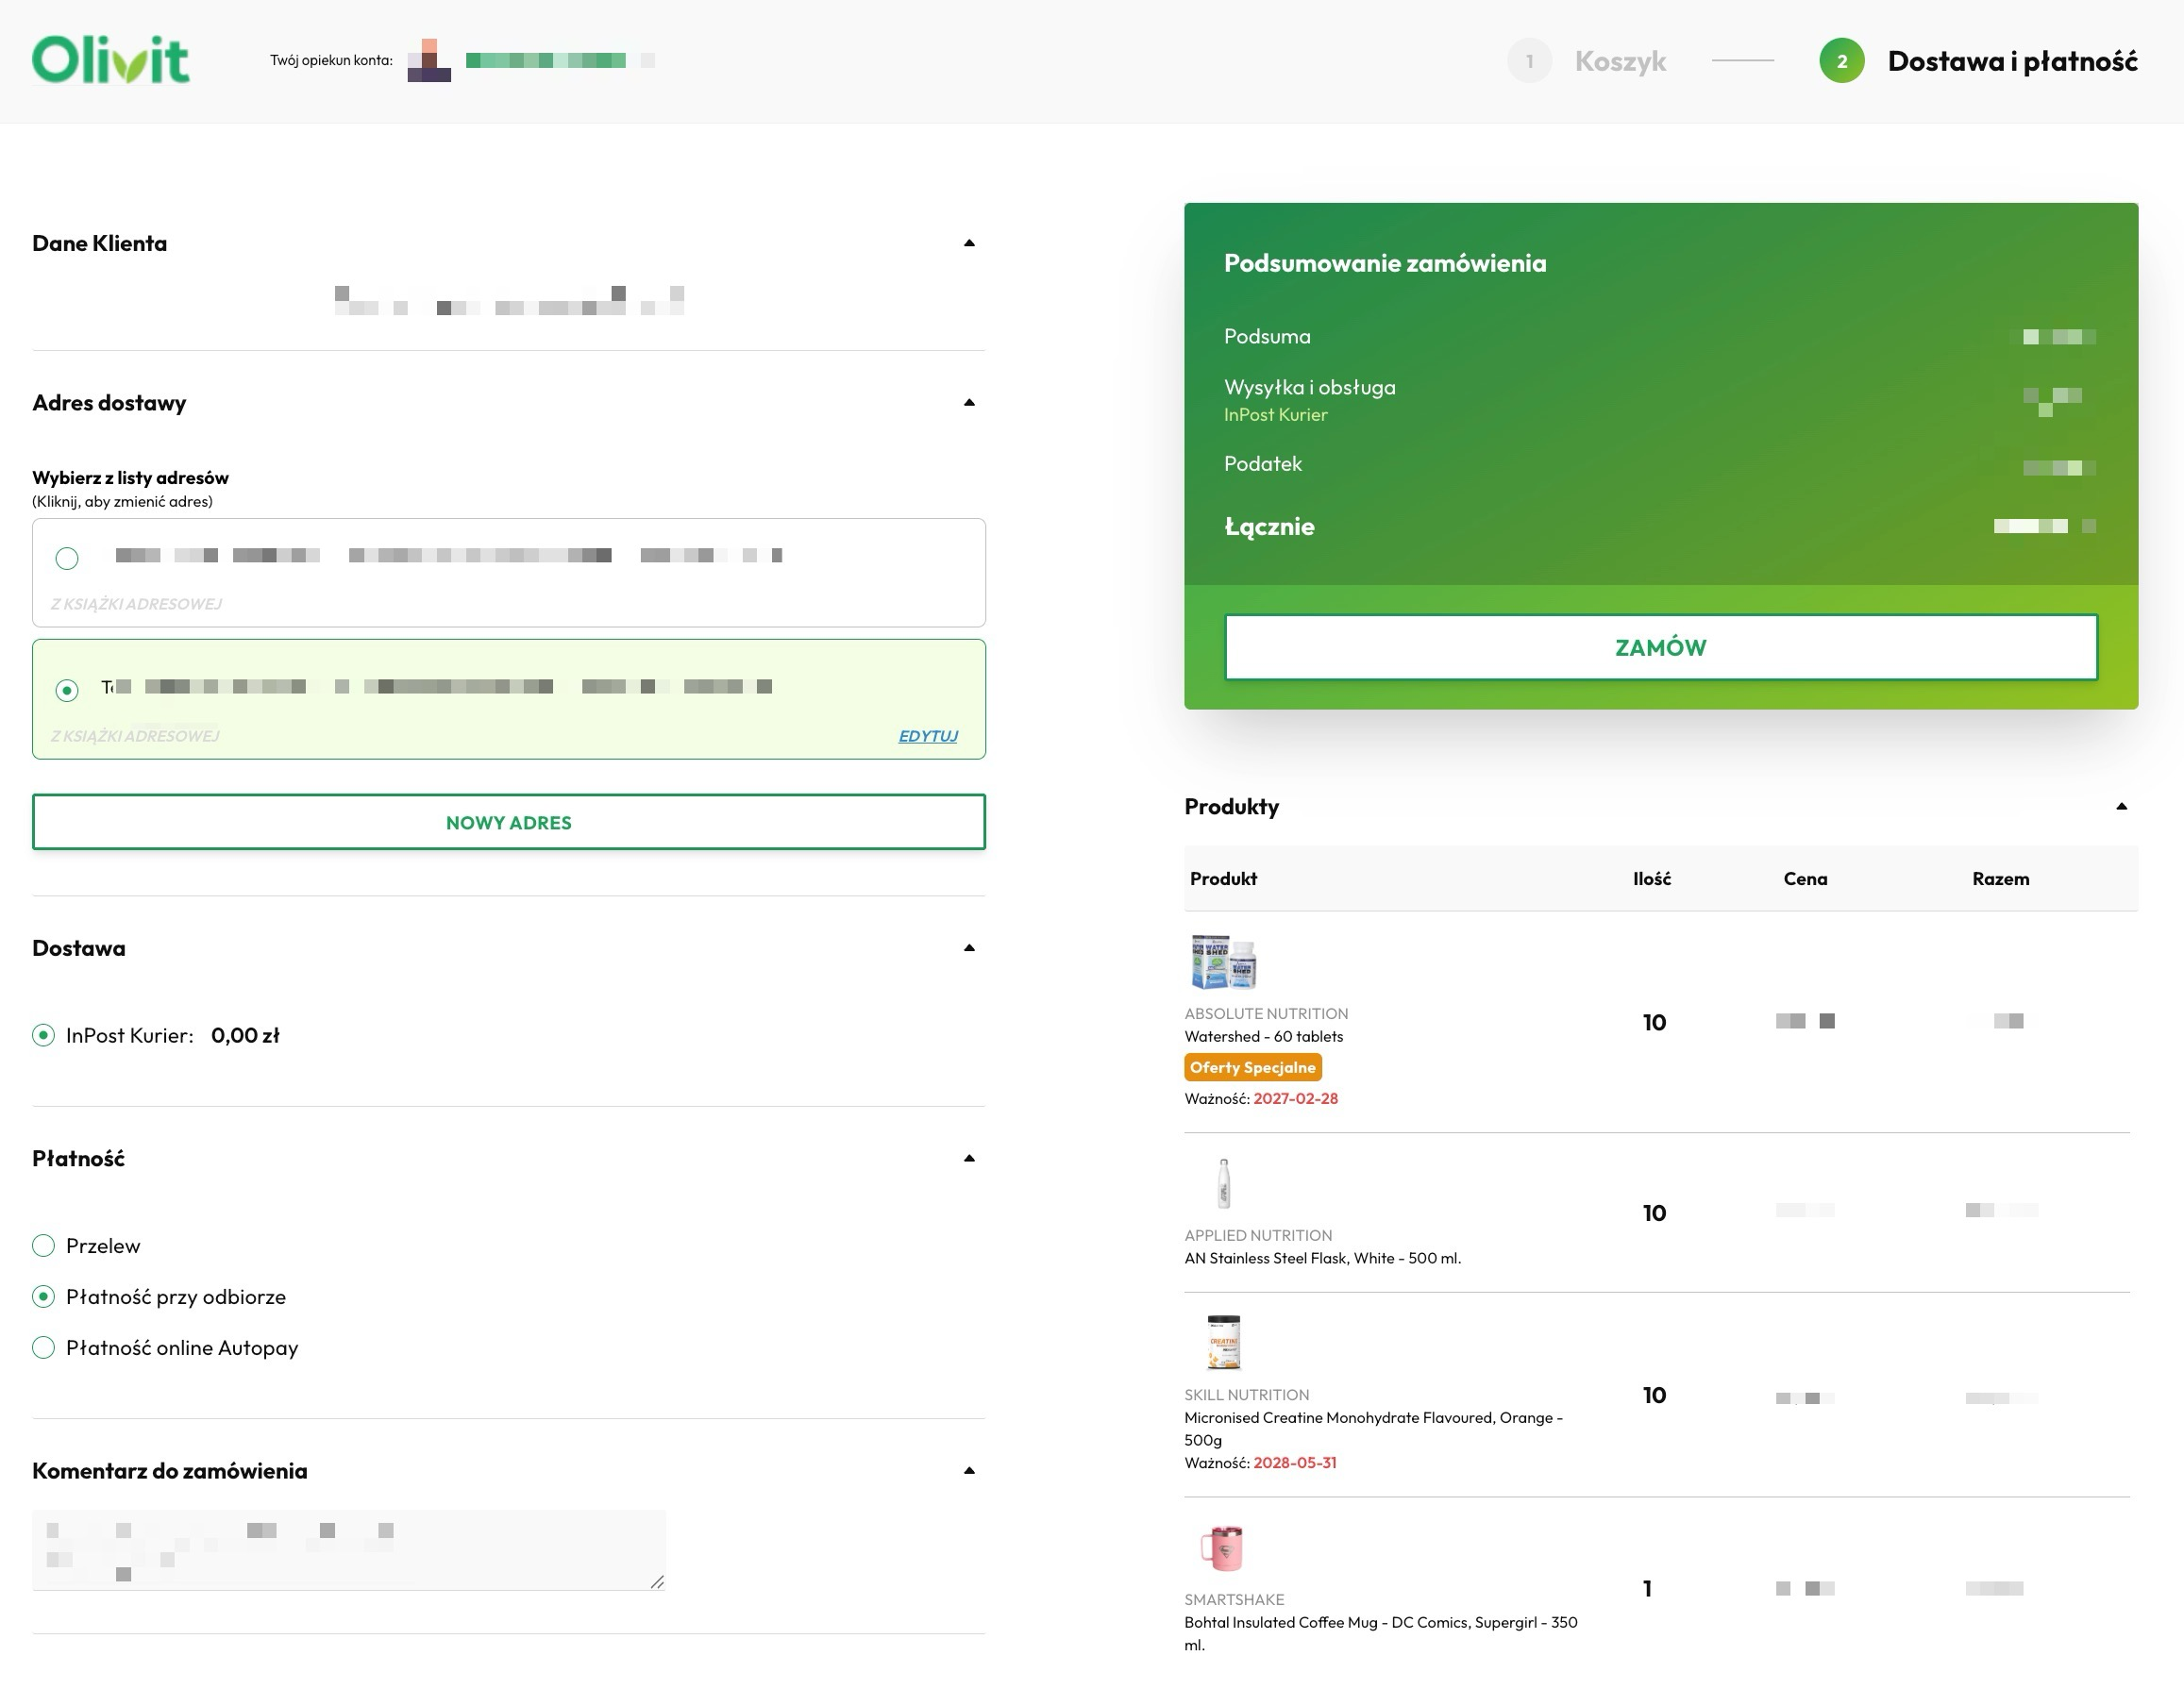Open the Stainless Steel Flask product image

[1223, 1183]
